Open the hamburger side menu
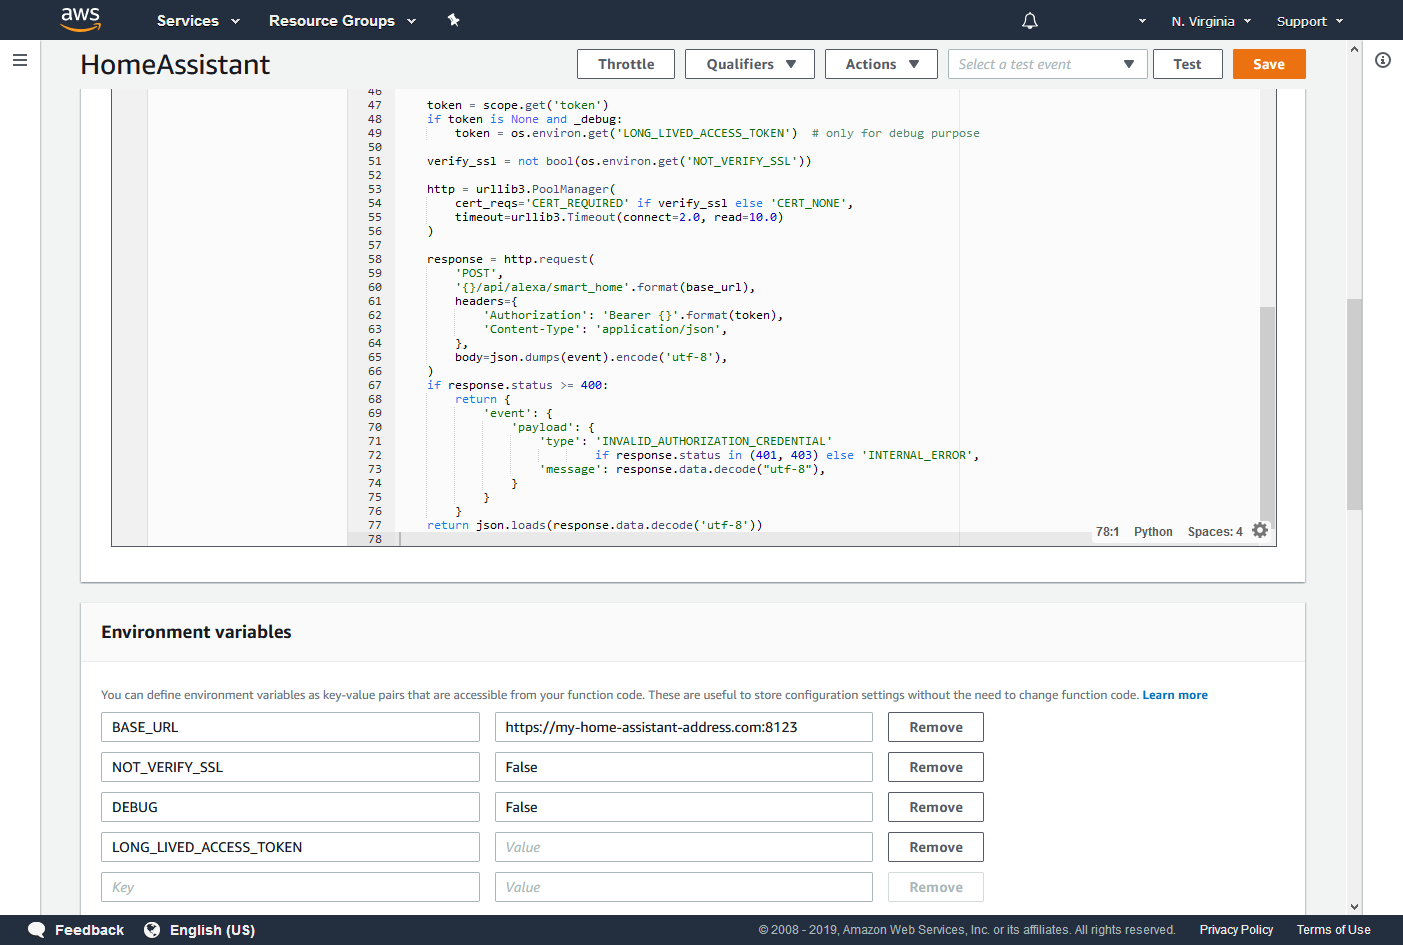Viewport: 1403px width, 945px height. click(20, 60)
